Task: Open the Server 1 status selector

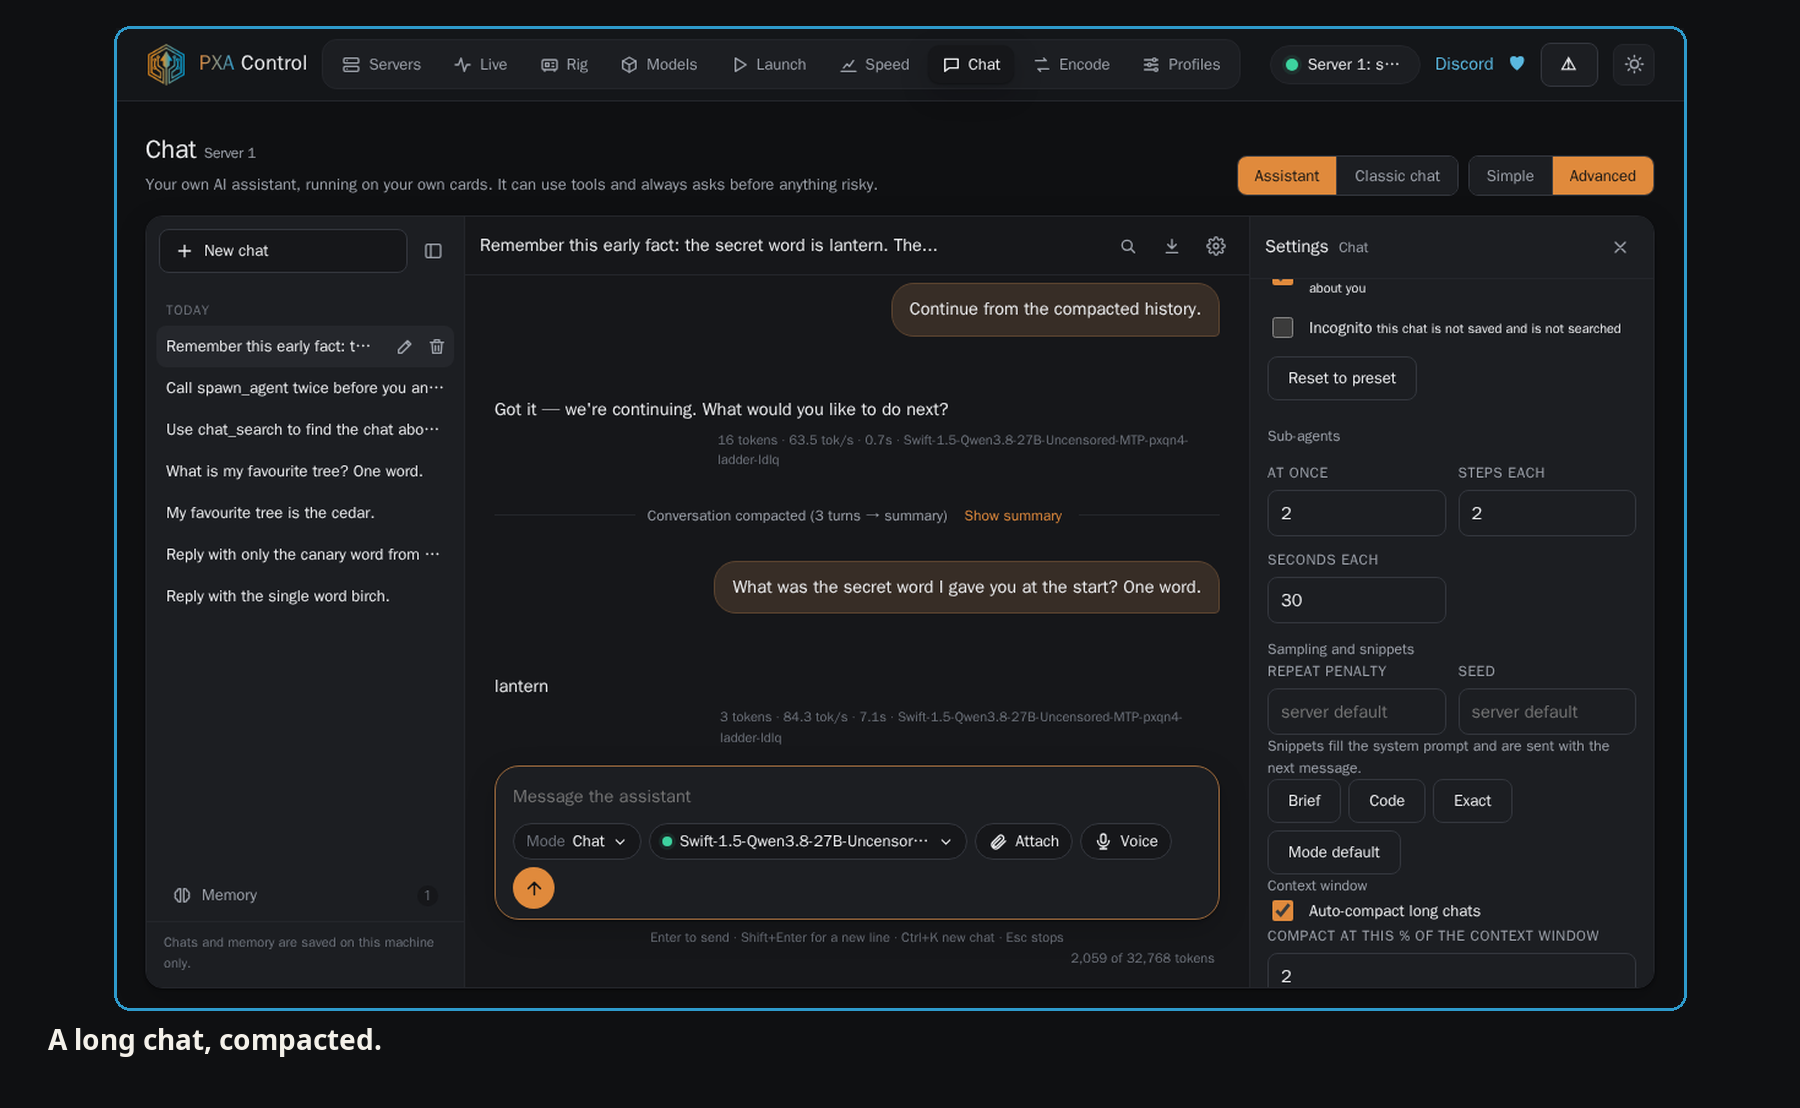Action: pos(1344,64)
